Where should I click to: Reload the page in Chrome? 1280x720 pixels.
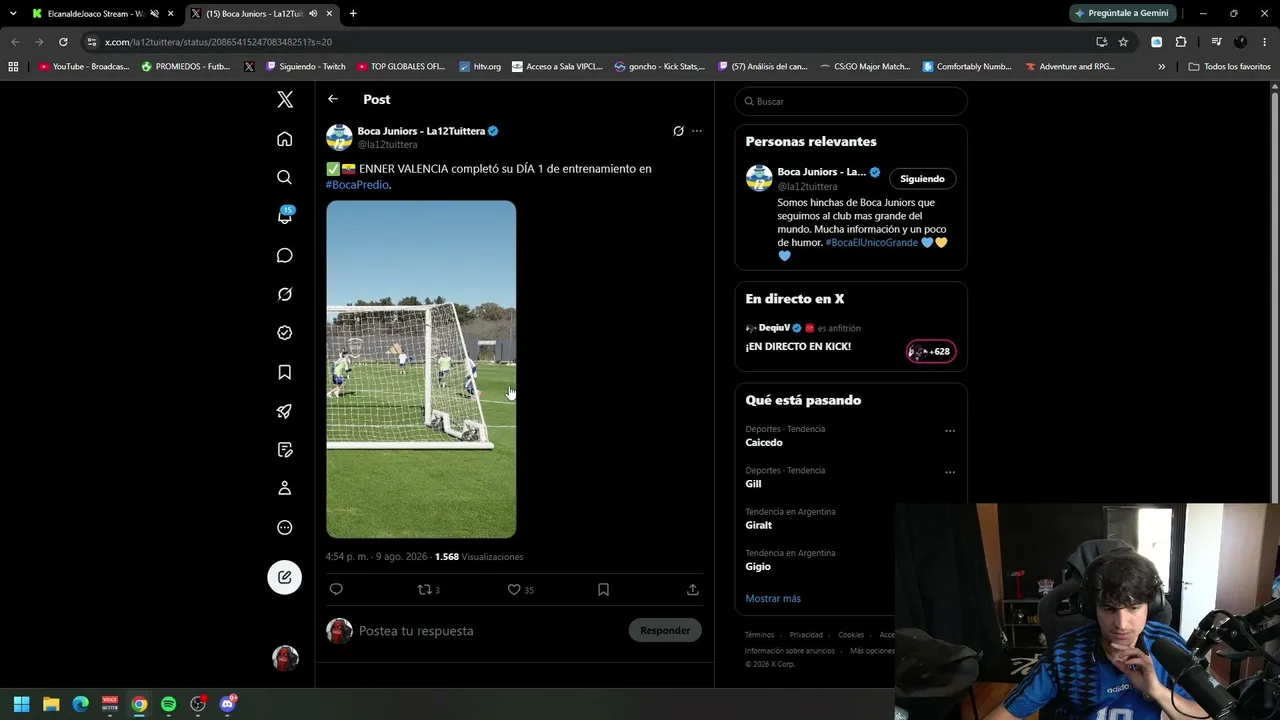[x=63, y=42]
